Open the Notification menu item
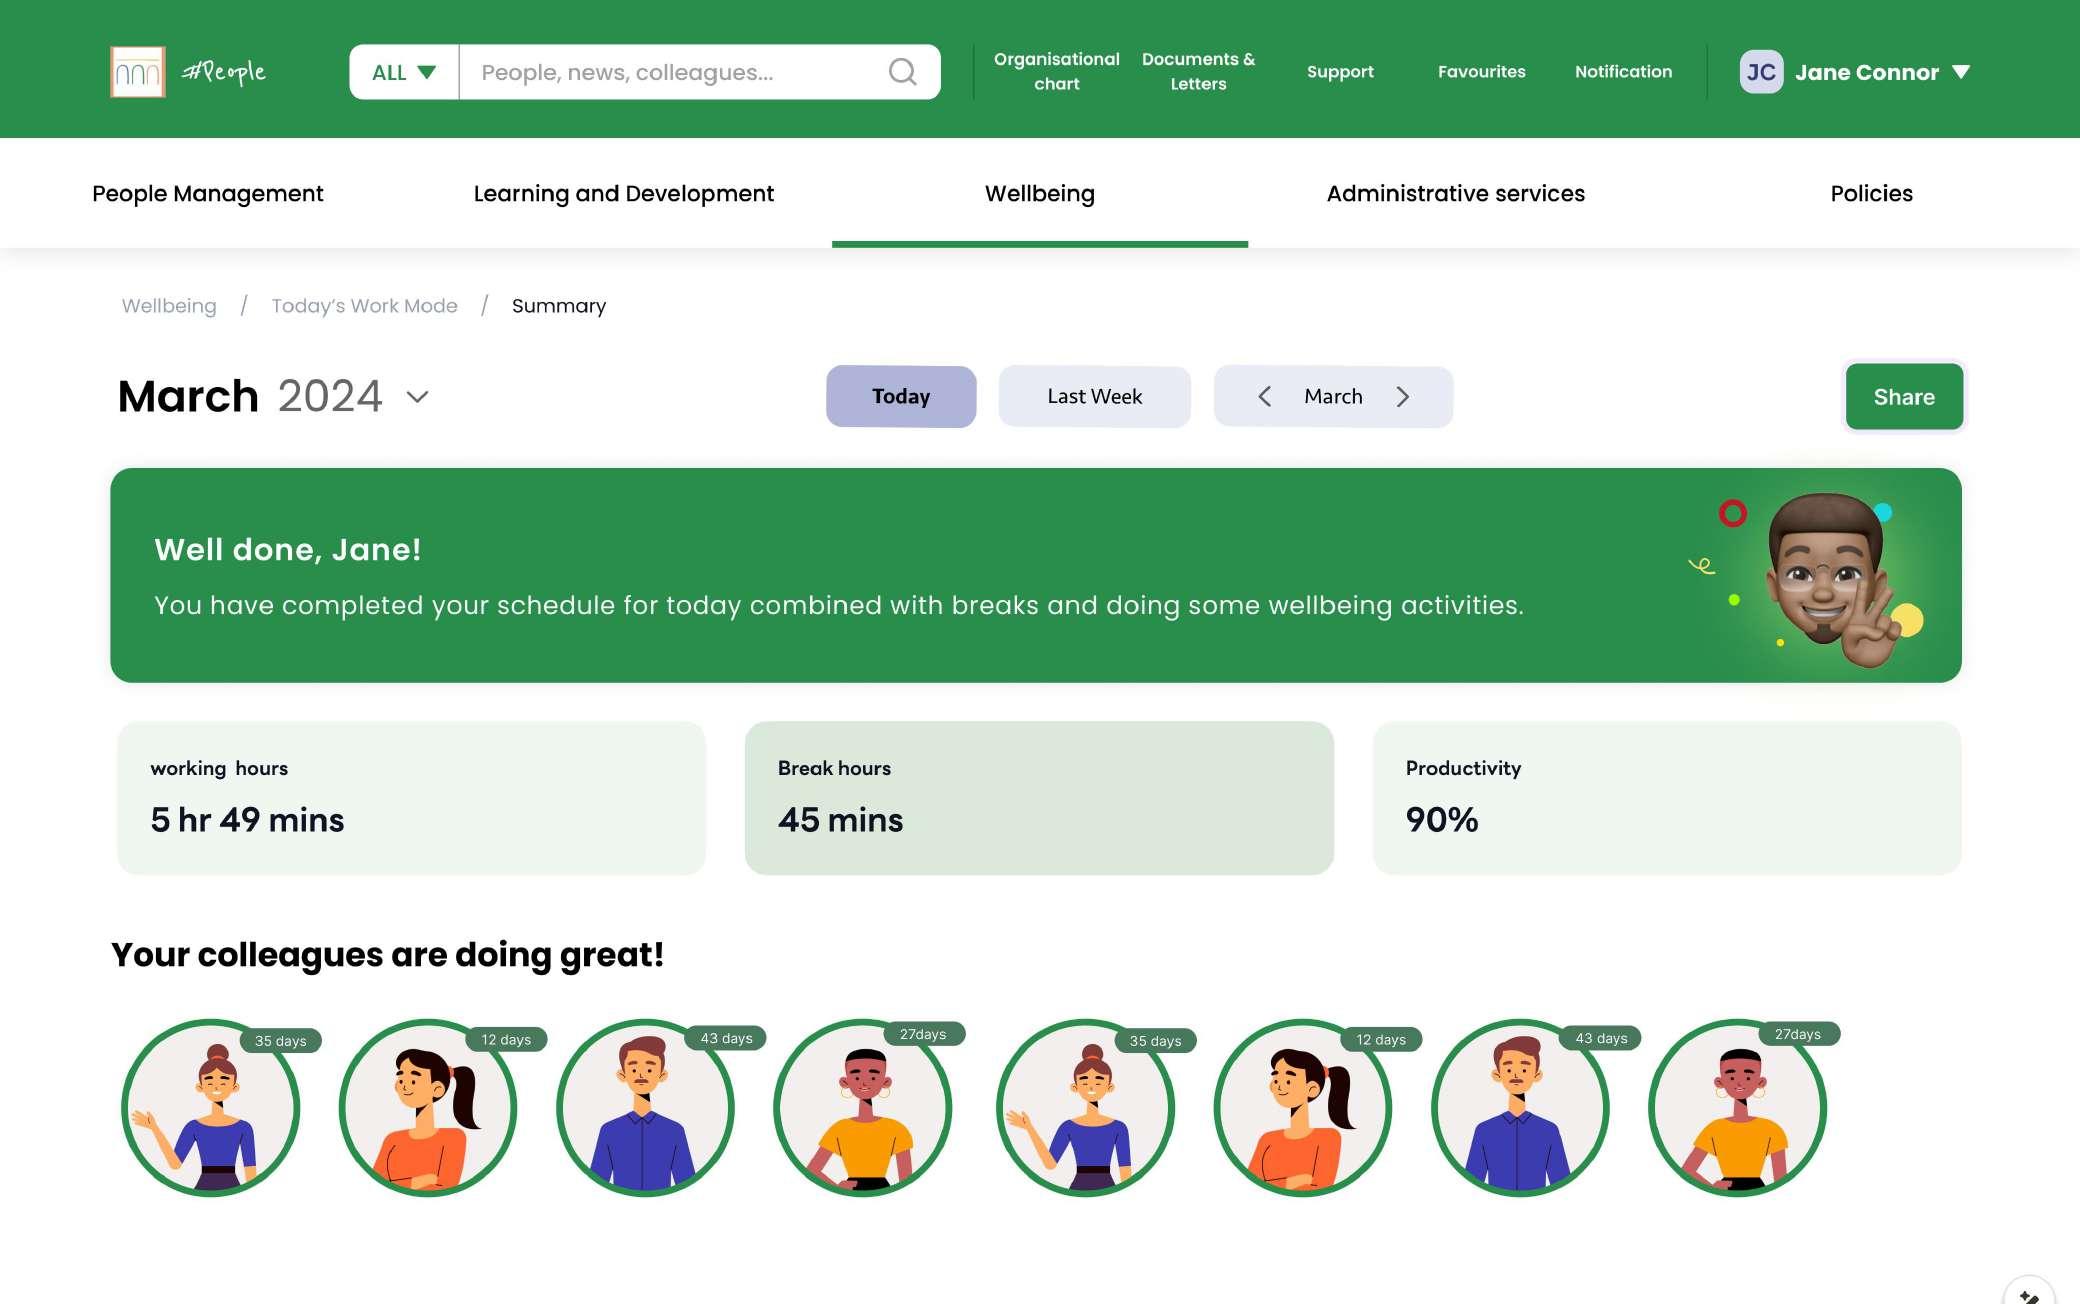The width and height of the screenshot is (2080, 1304). pyautogui.click(x=1623, y=72)
